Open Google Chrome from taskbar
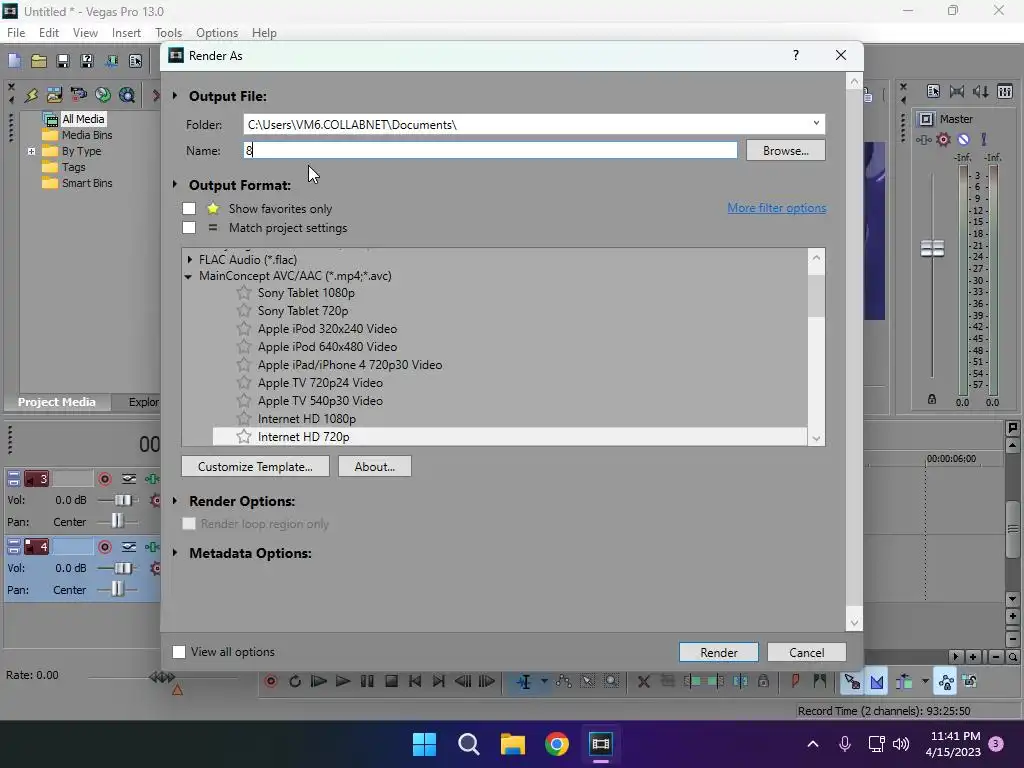The height and width of the screenshot is (768, 1024). click(556, 744)
